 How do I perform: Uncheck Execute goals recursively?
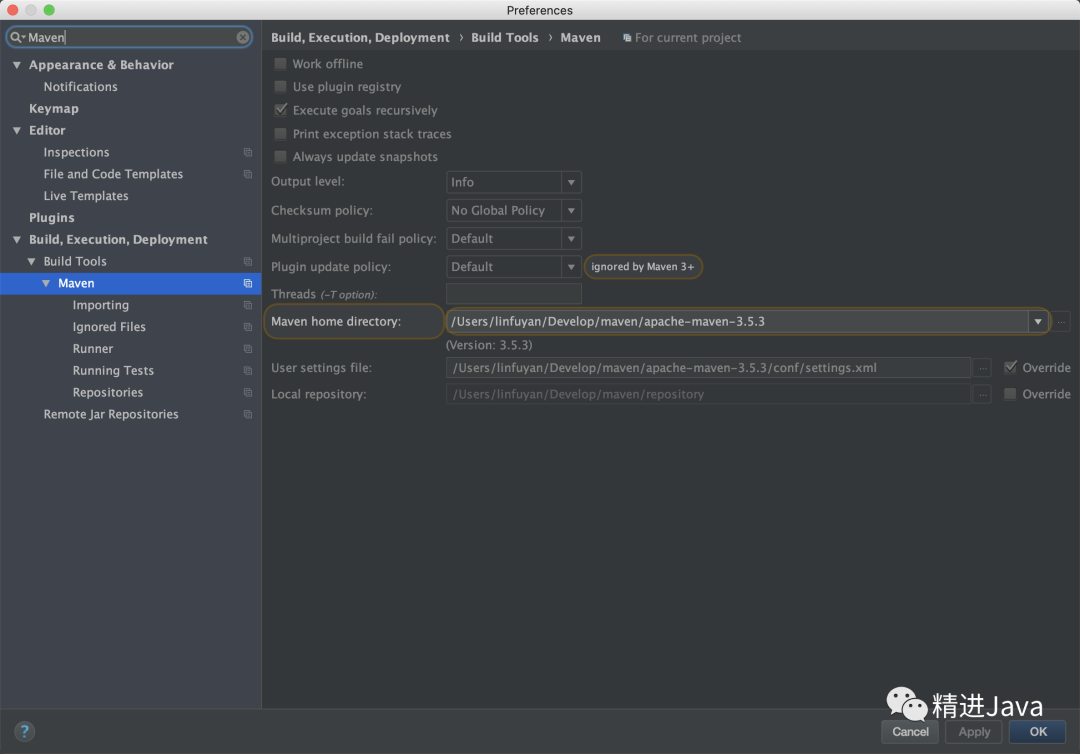point(281,110)
